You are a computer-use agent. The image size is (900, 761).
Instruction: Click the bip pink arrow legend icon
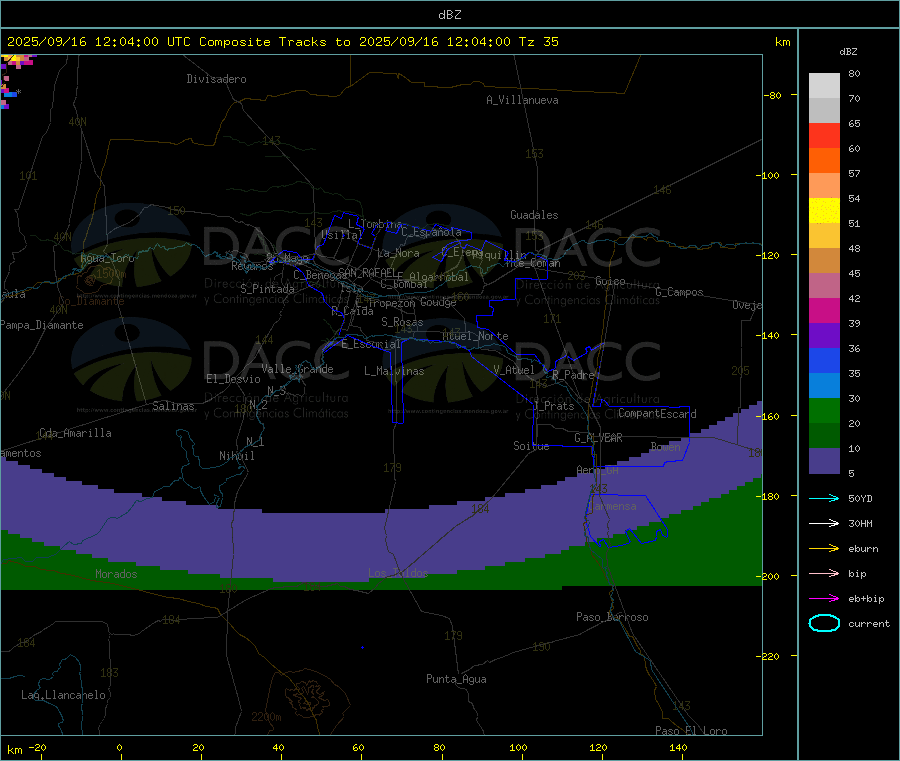coord(824,573)
